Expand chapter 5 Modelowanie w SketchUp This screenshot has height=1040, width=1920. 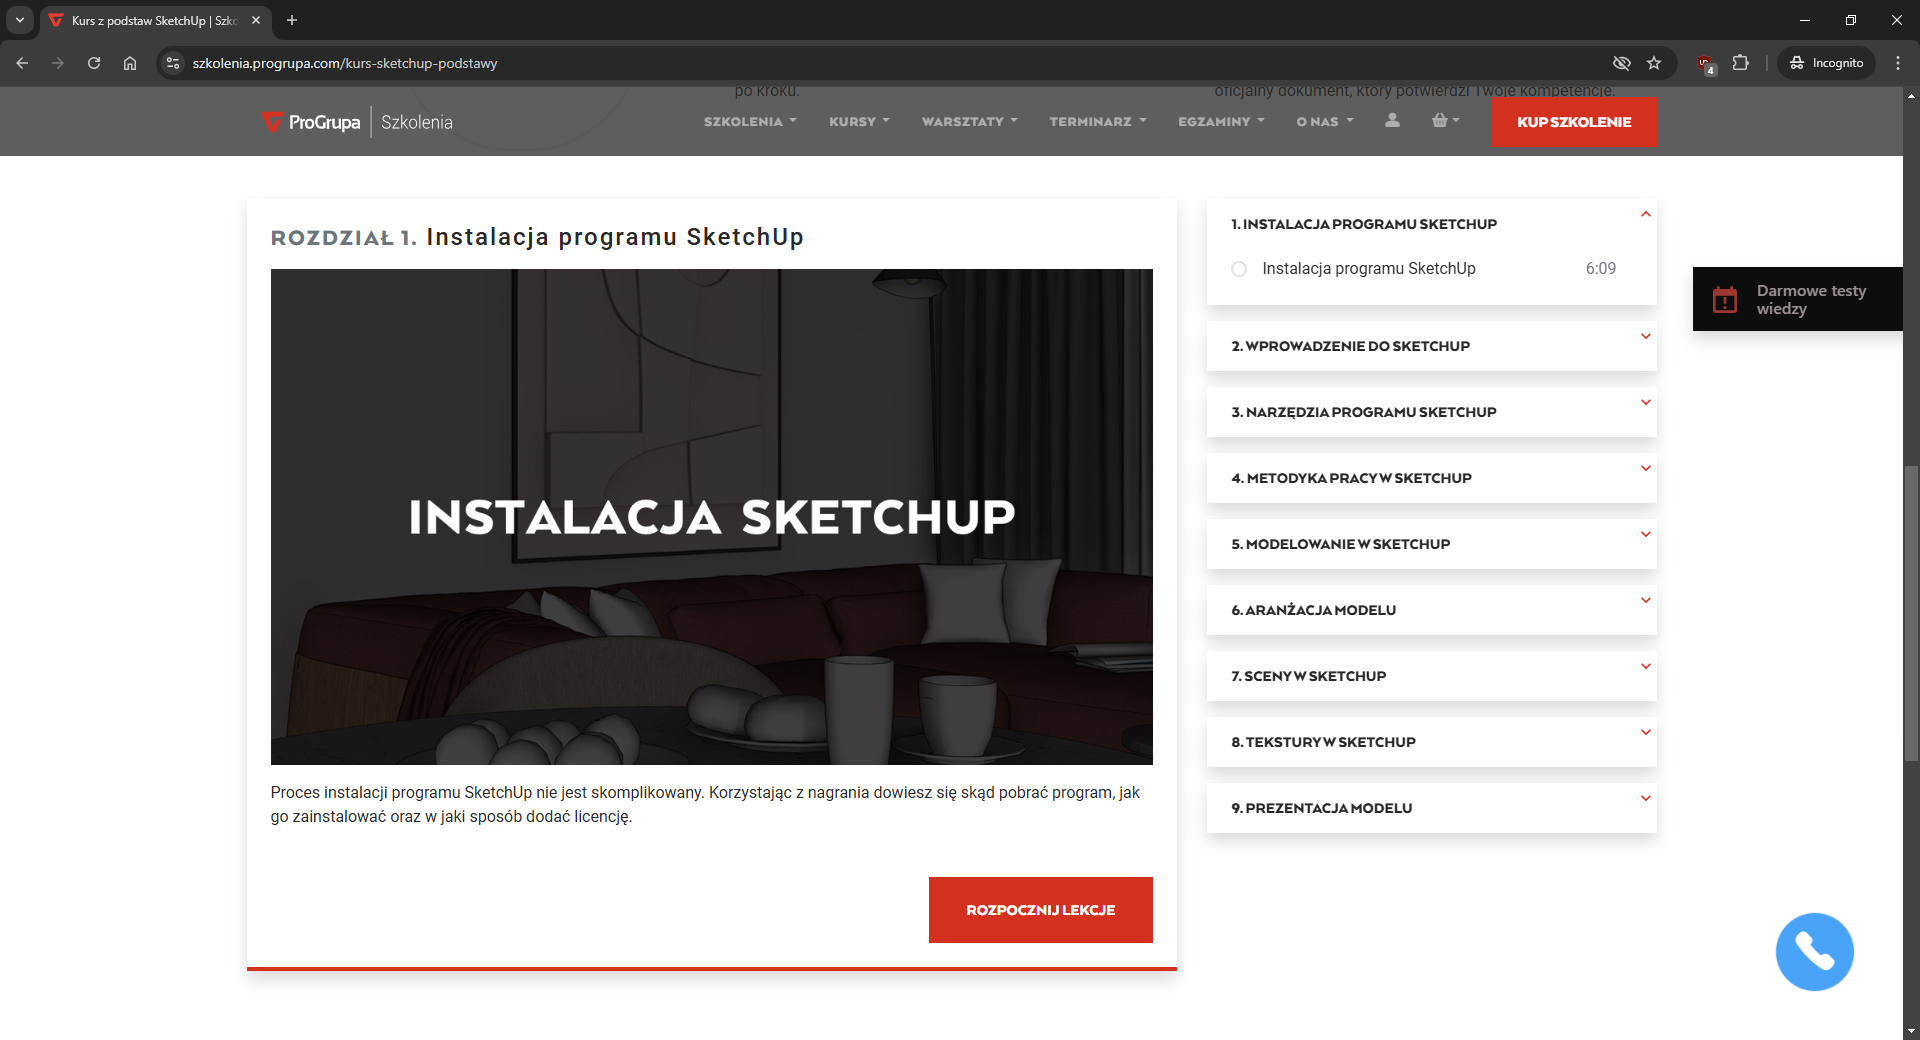point(1431,544)
